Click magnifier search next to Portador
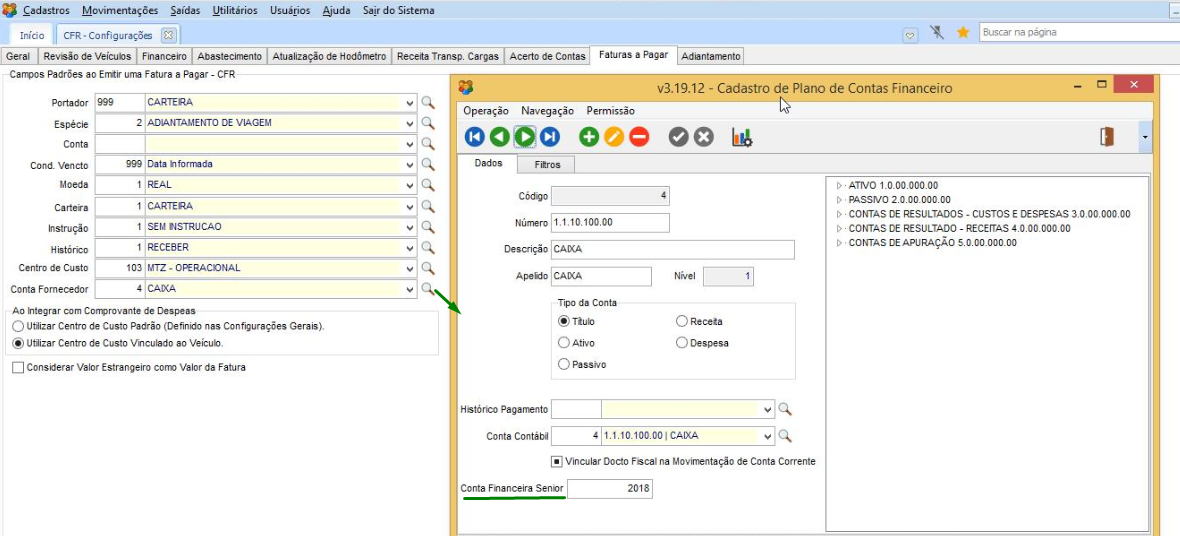 (x=428, y=102)
